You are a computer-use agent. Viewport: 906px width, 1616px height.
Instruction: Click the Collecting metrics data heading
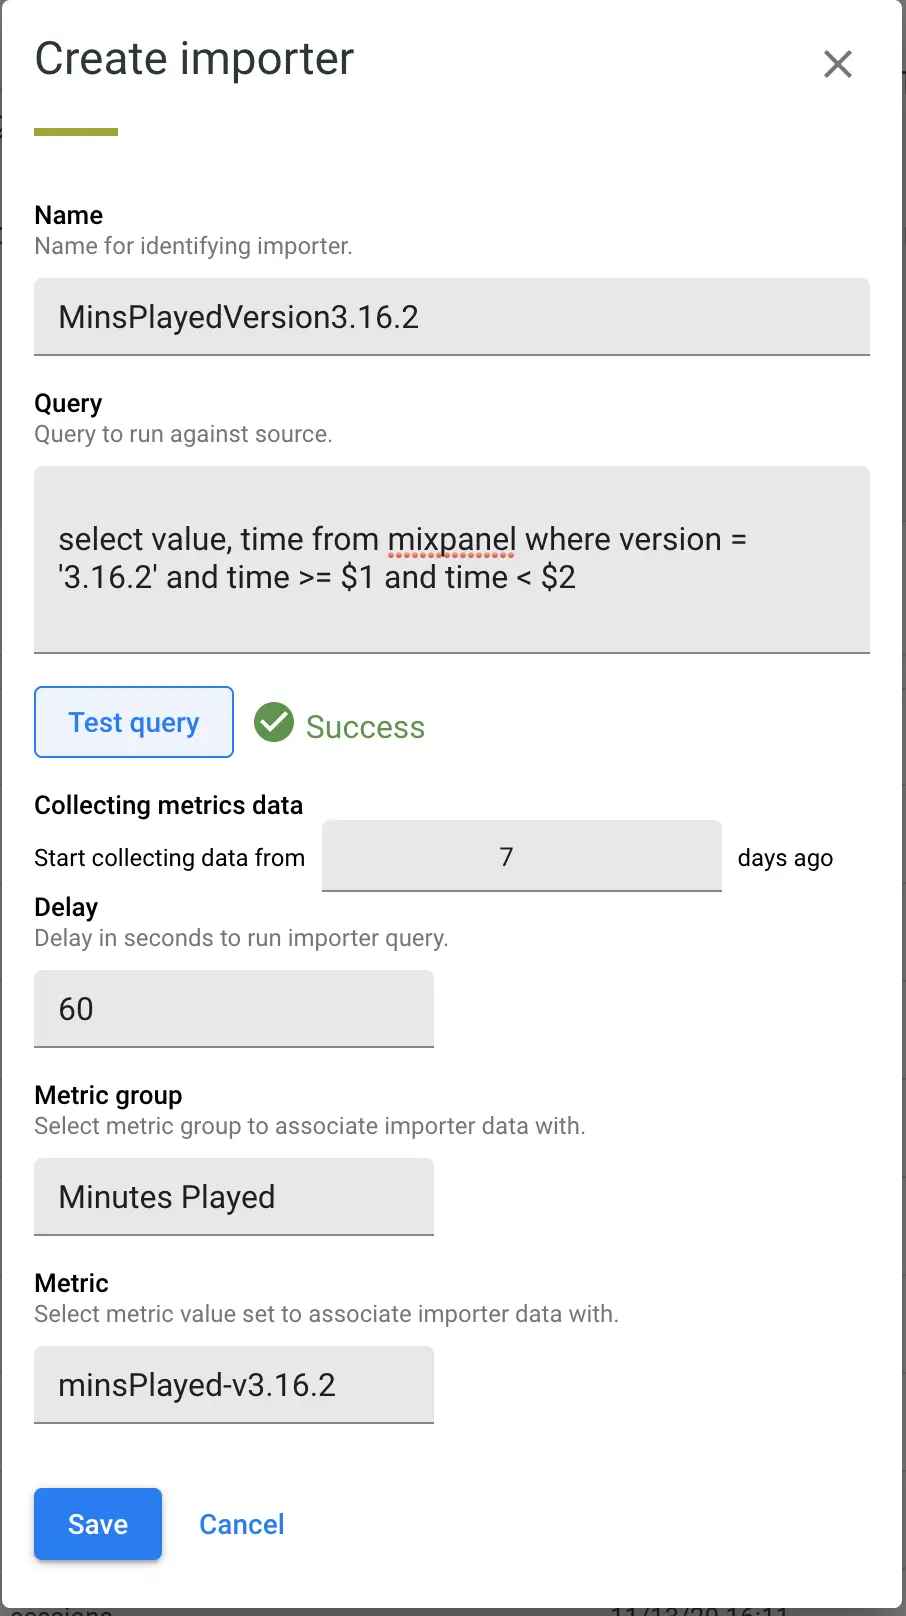pyautogui.click(x=168, y=805)
